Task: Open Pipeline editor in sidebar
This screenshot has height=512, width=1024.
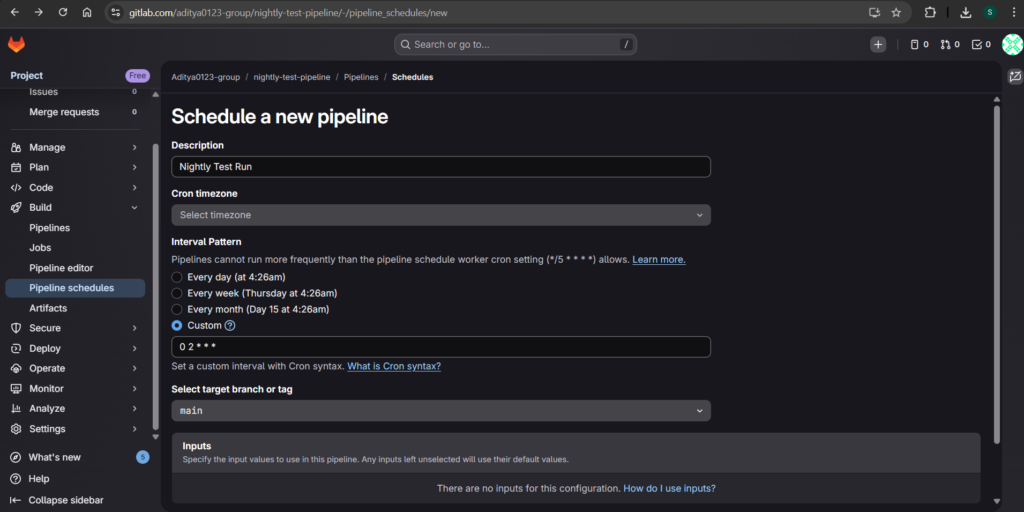Action: (x=61, y=268)
